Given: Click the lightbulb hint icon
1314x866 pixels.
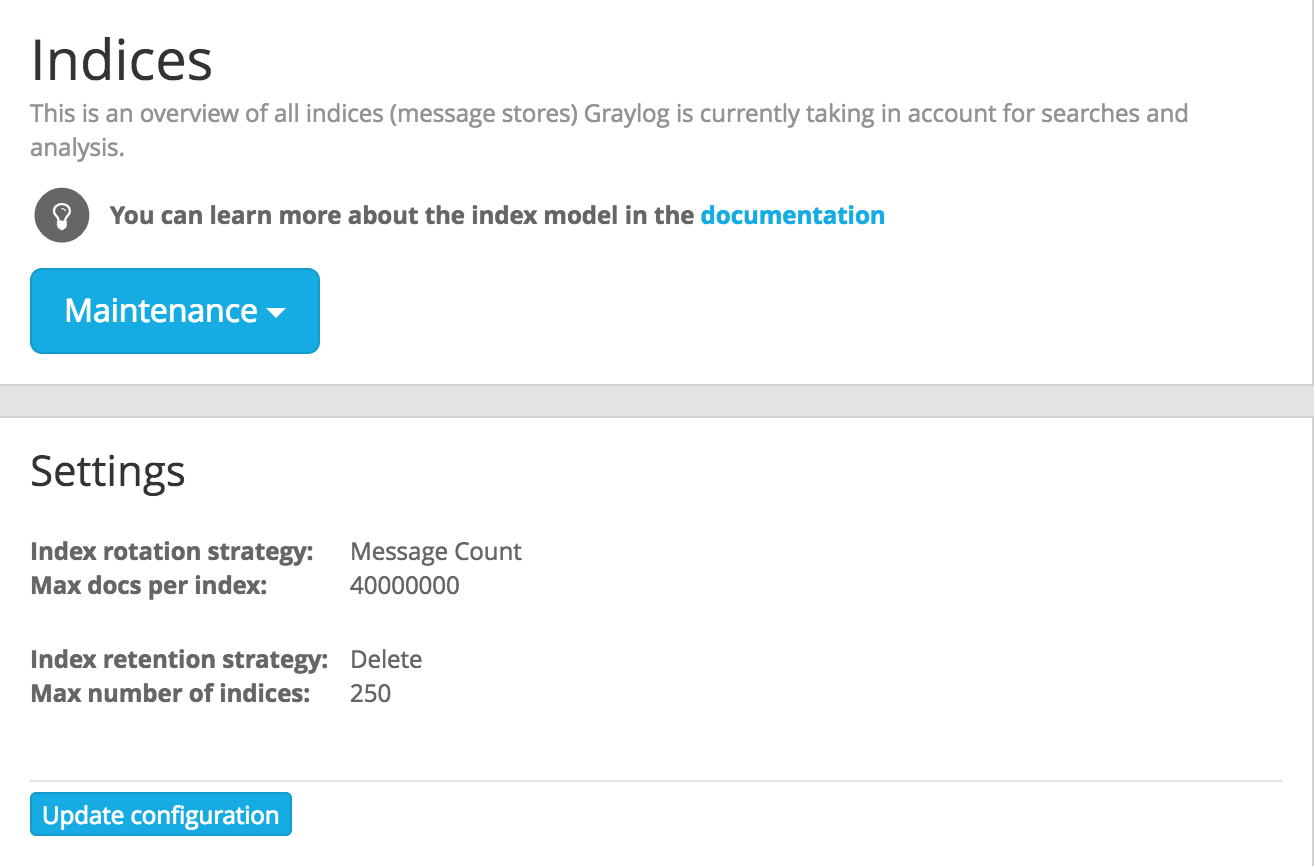Looking at the screenshot, I should click(x=62, y=215).
